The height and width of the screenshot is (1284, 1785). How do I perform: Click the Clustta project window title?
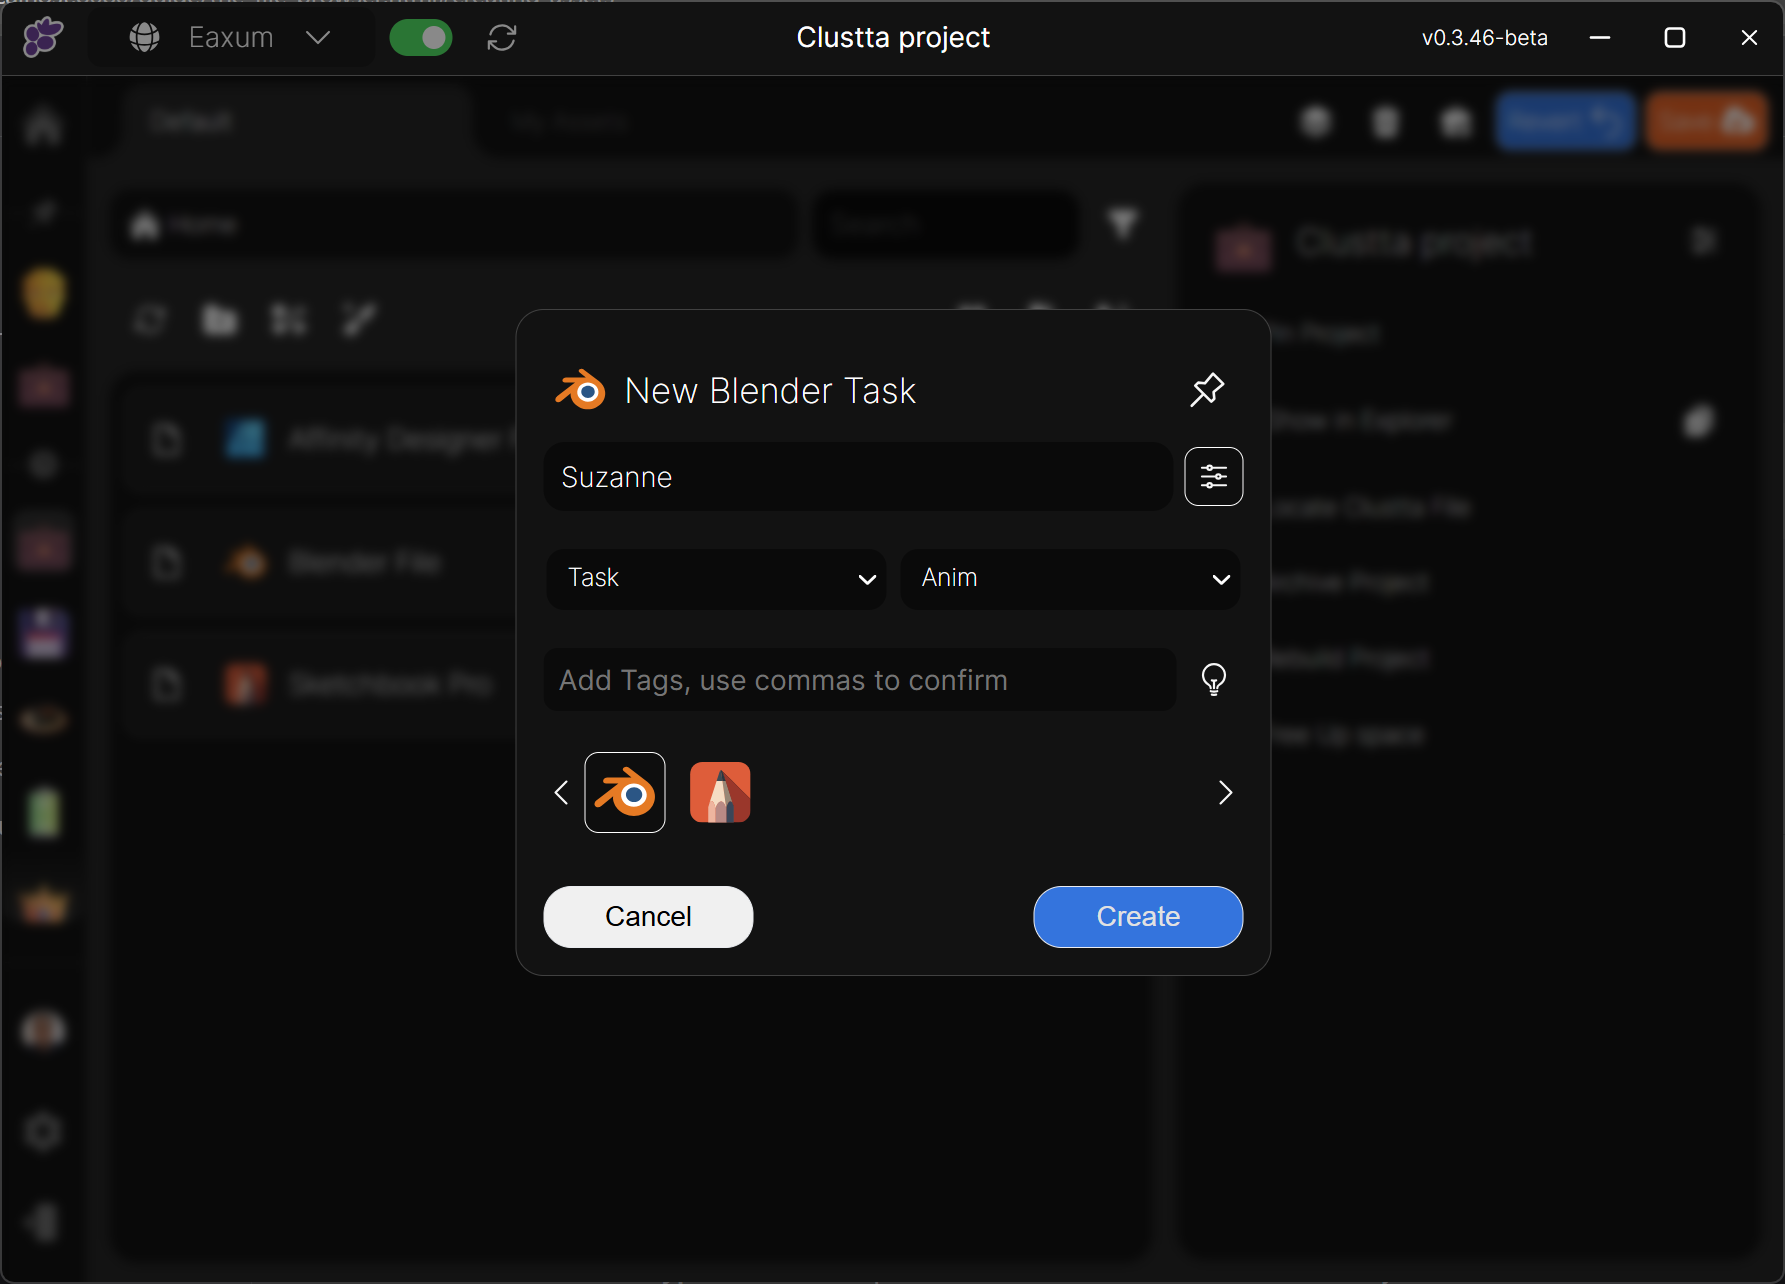(x=893, y=38)
